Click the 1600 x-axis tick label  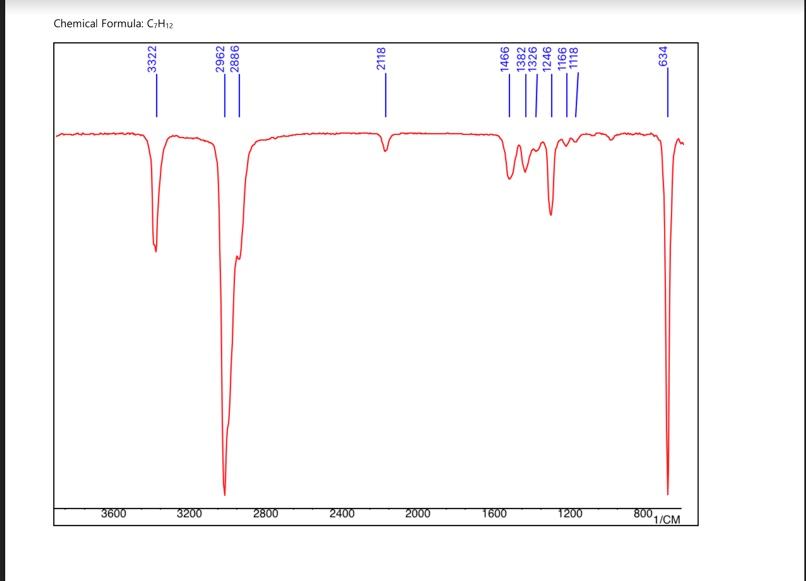pos(494,514)
